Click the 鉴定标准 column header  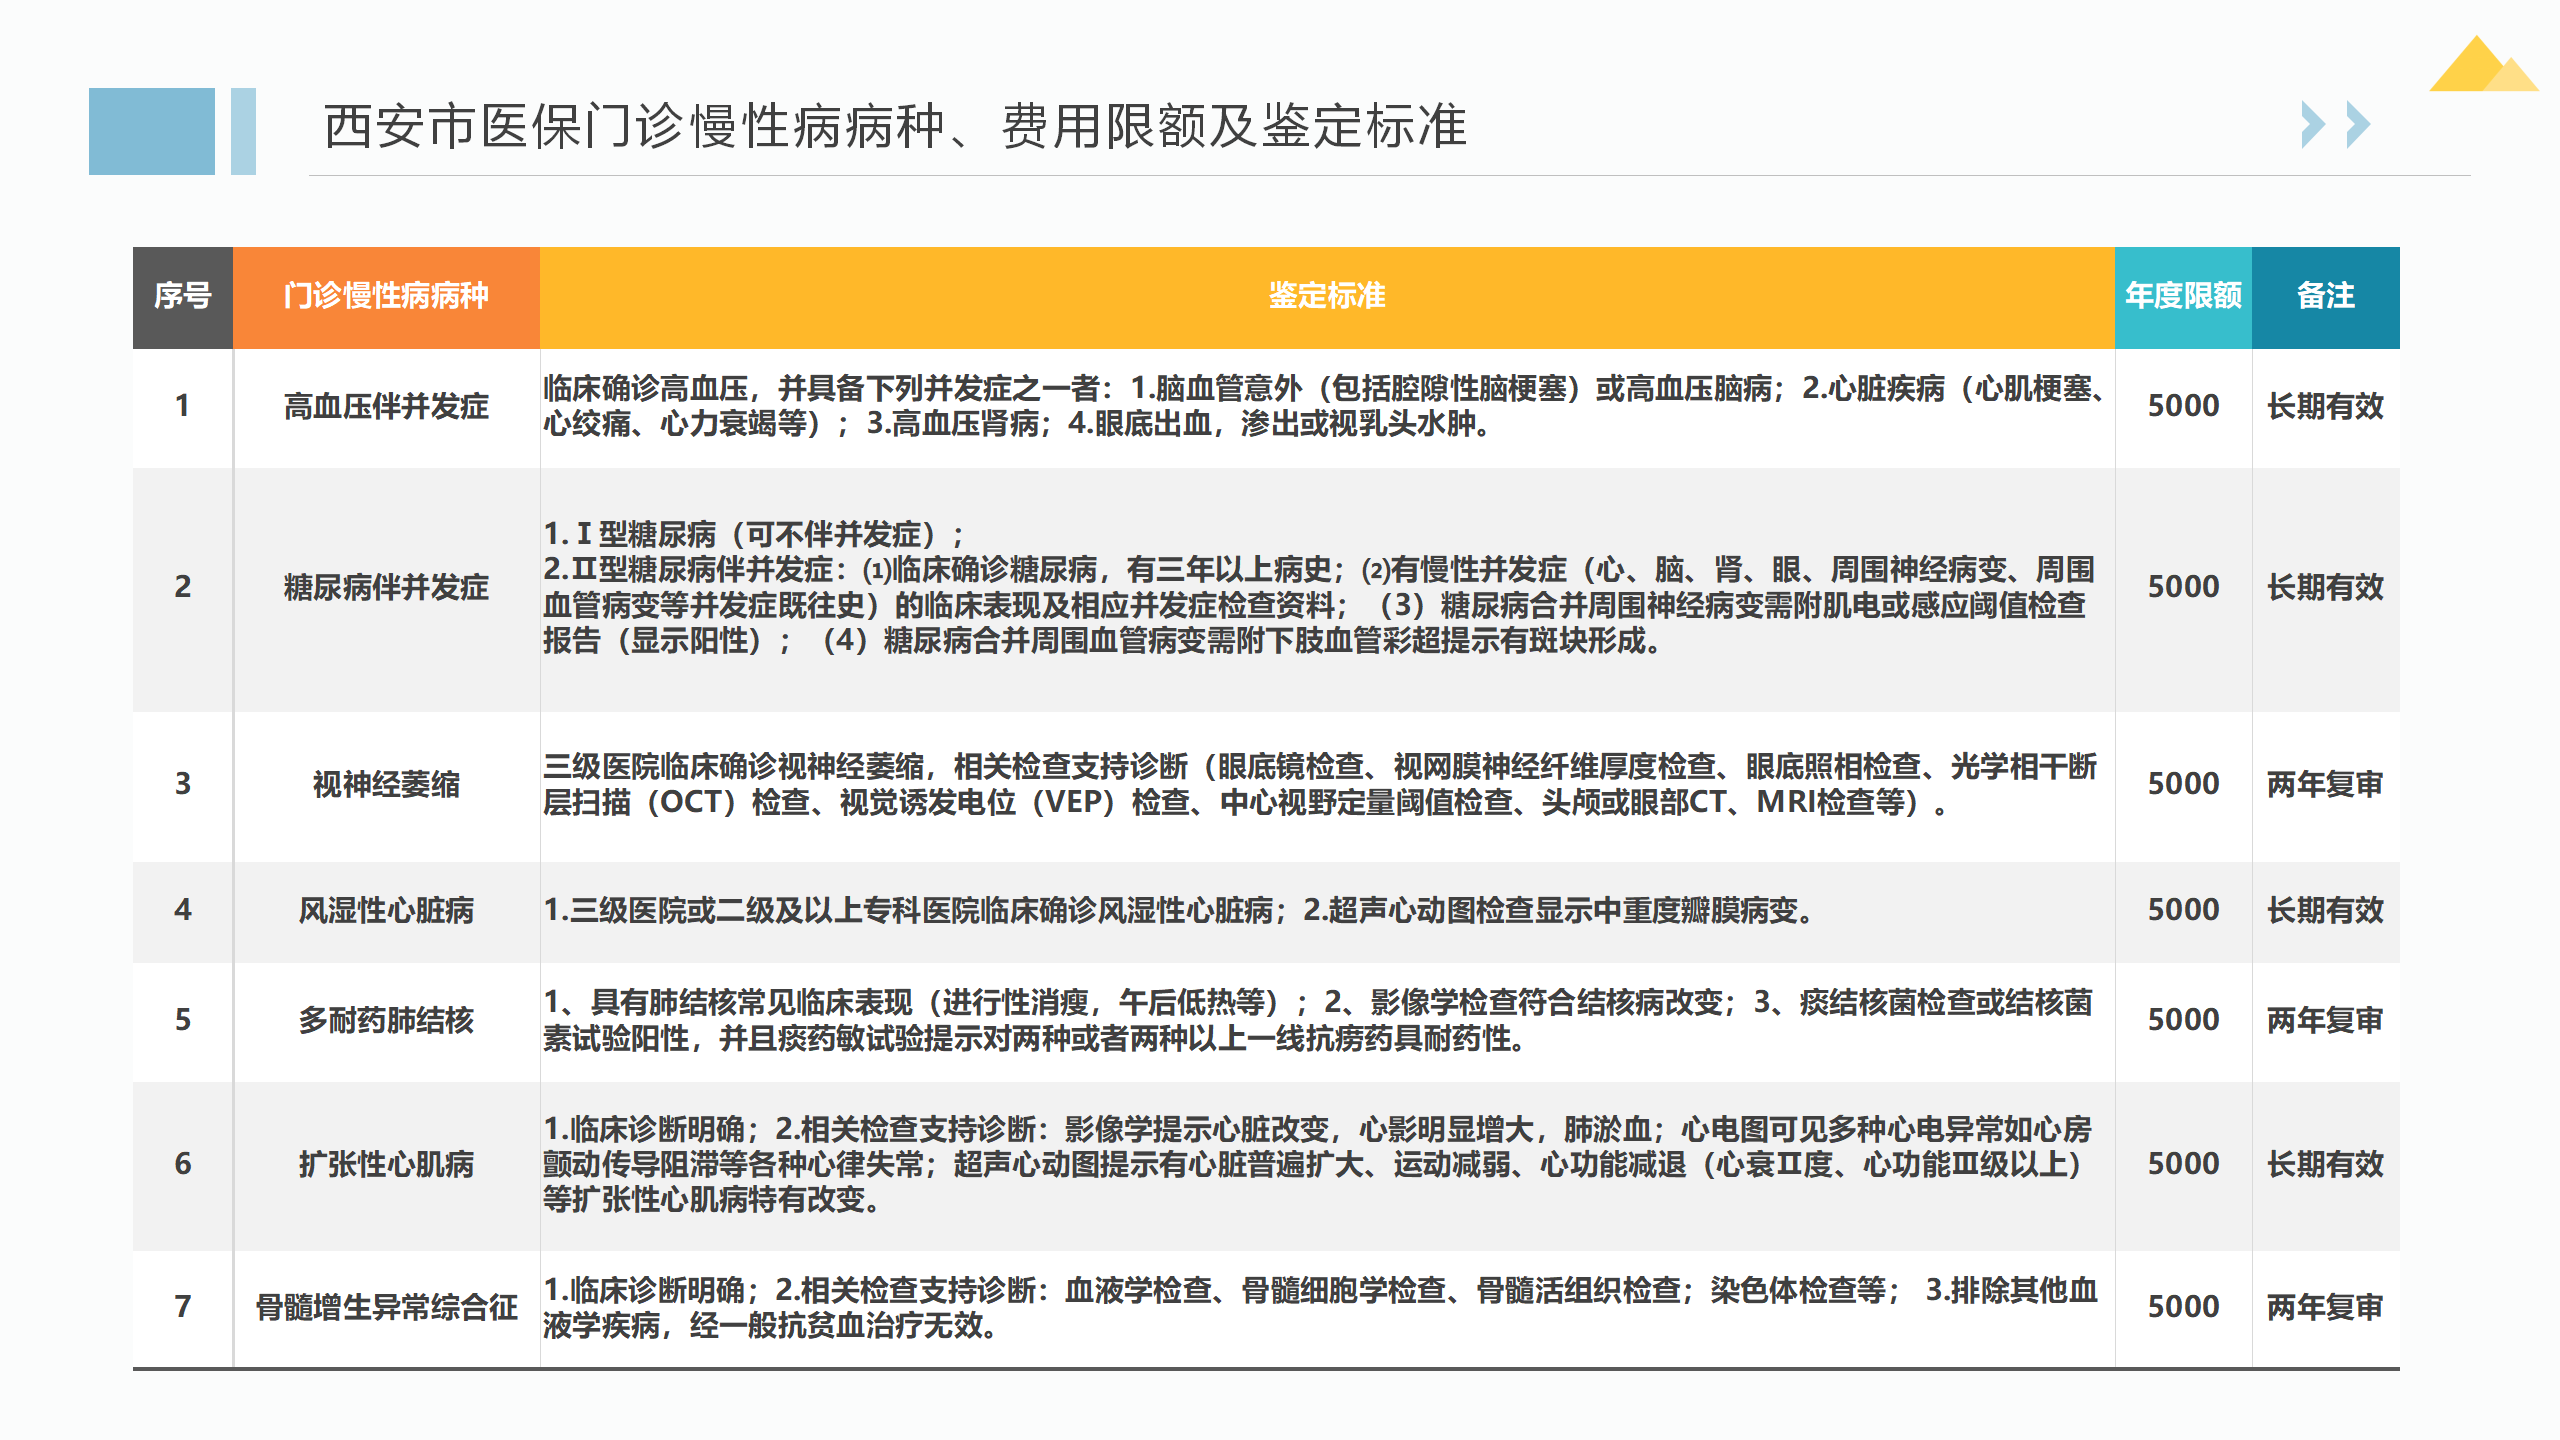pos(1326,296)
